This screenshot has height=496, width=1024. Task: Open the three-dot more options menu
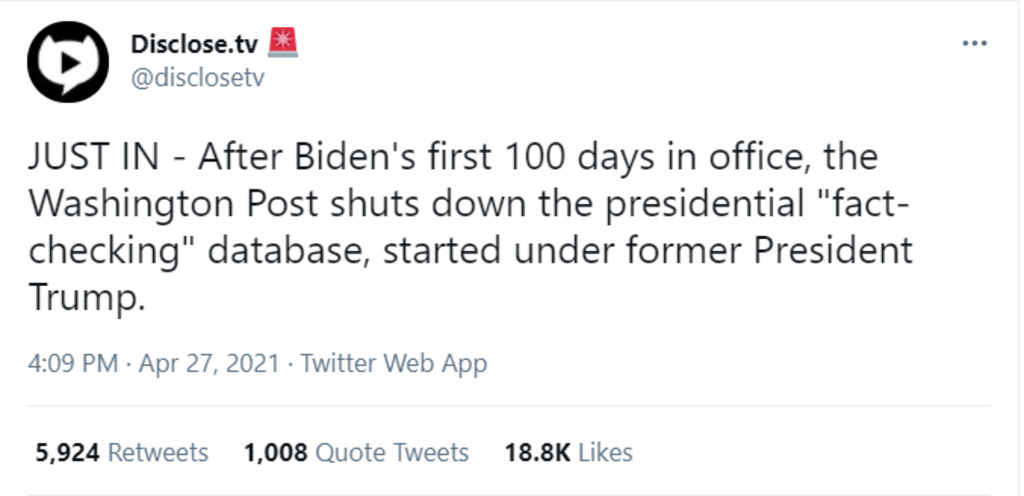pyautogui.click(x=974, y=44)
